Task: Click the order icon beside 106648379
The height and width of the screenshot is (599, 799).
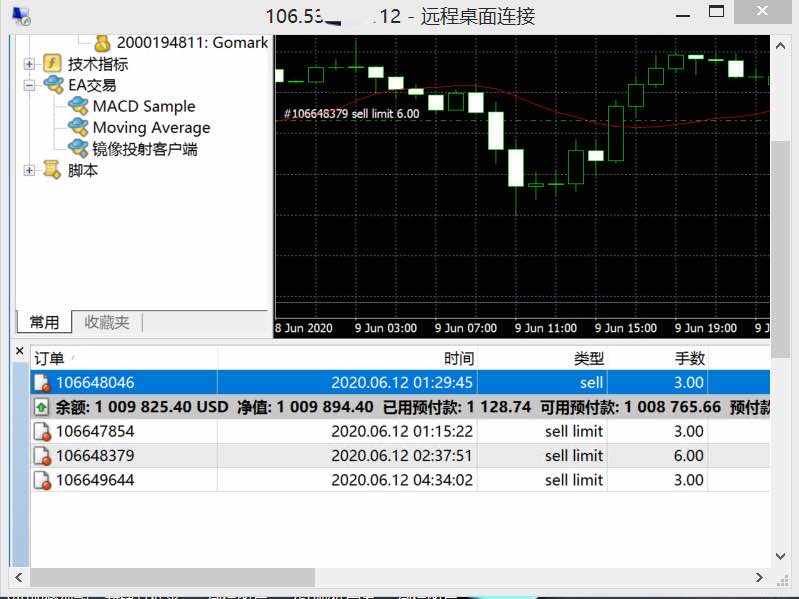Action: coord(42,455)
